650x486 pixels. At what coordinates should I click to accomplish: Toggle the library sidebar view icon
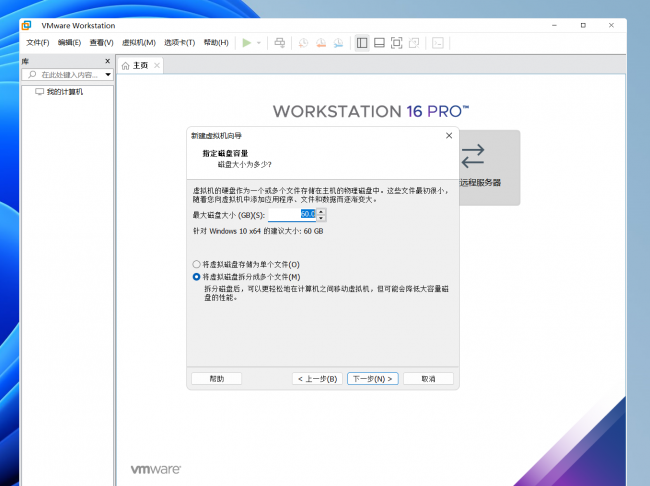(x=362, y=43)
